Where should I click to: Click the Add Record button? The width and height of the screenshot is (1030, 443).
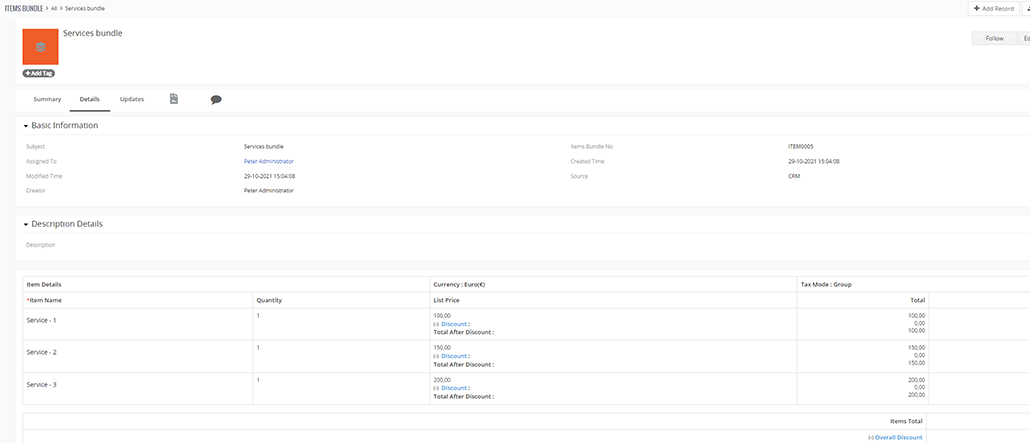pos(992,8)
